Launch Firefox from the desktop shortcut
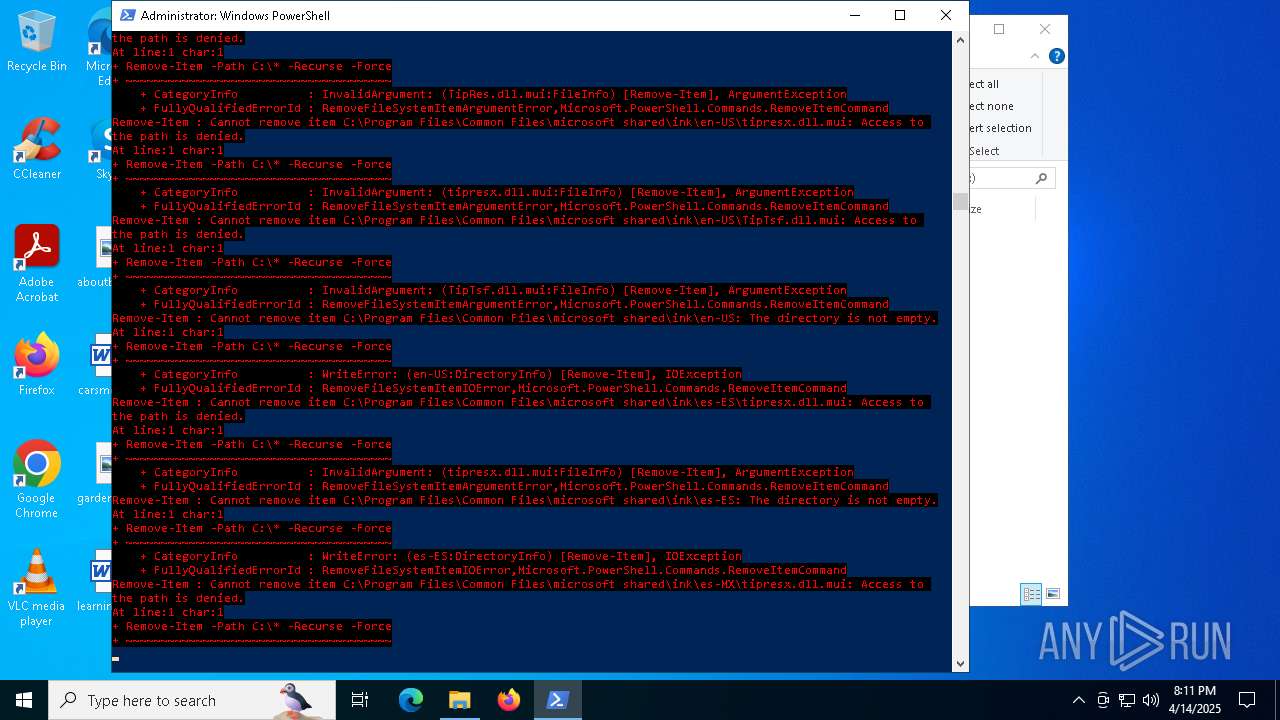The height and width of the screenshot is (720, 1280). click(x=36, y=365)
